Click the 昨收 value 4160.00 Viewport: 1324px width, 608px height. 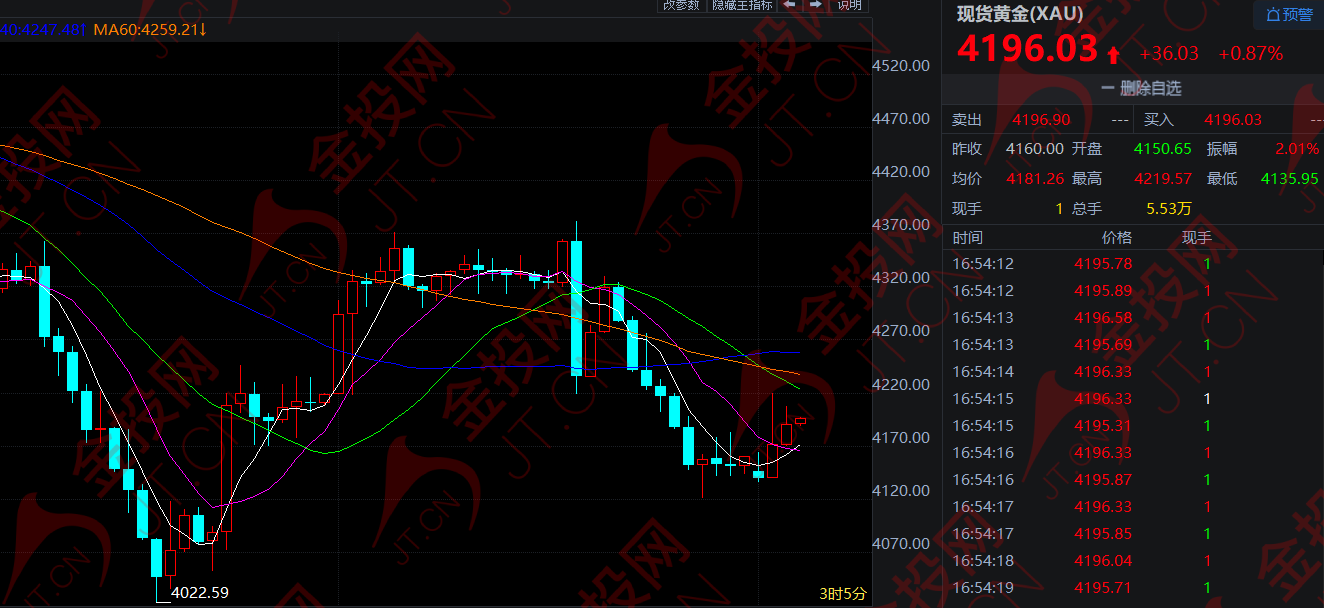tap(1035, 149)
